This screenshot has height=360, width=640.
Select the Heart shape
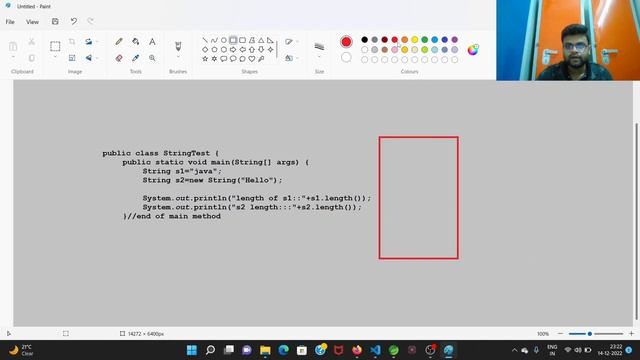click(252, 59)
